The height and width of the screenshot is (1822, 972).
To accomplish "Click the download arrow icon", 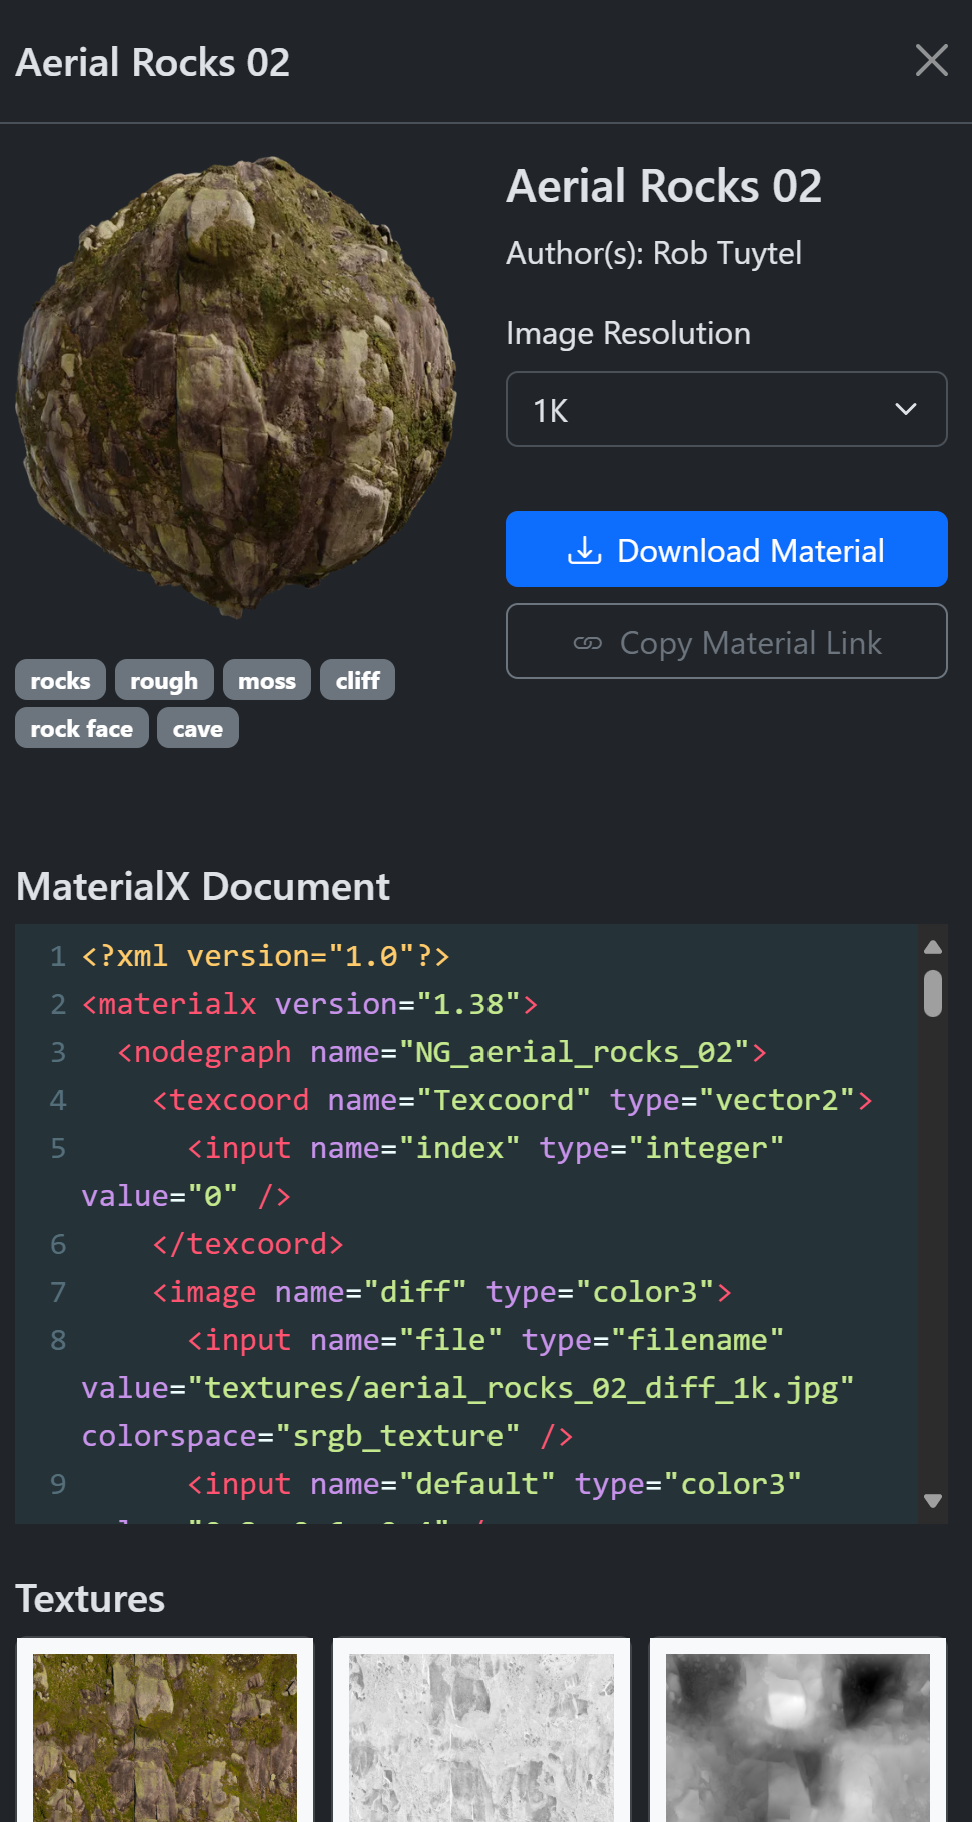I will tap(585, 550).
